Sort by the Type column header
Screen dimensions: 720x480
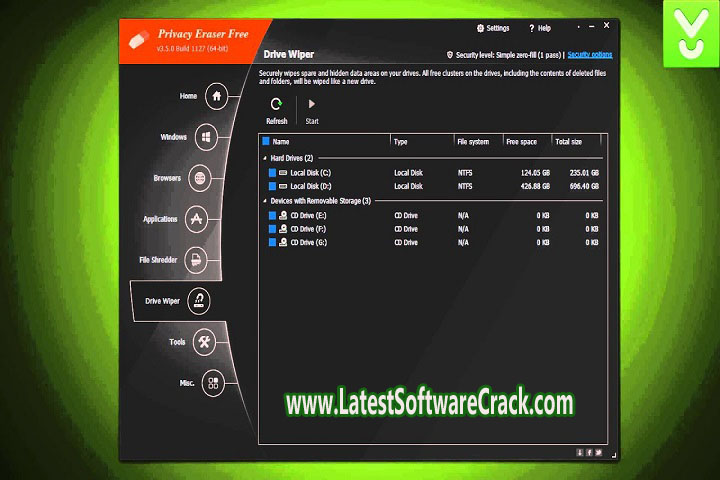click(x=400, y=141)
